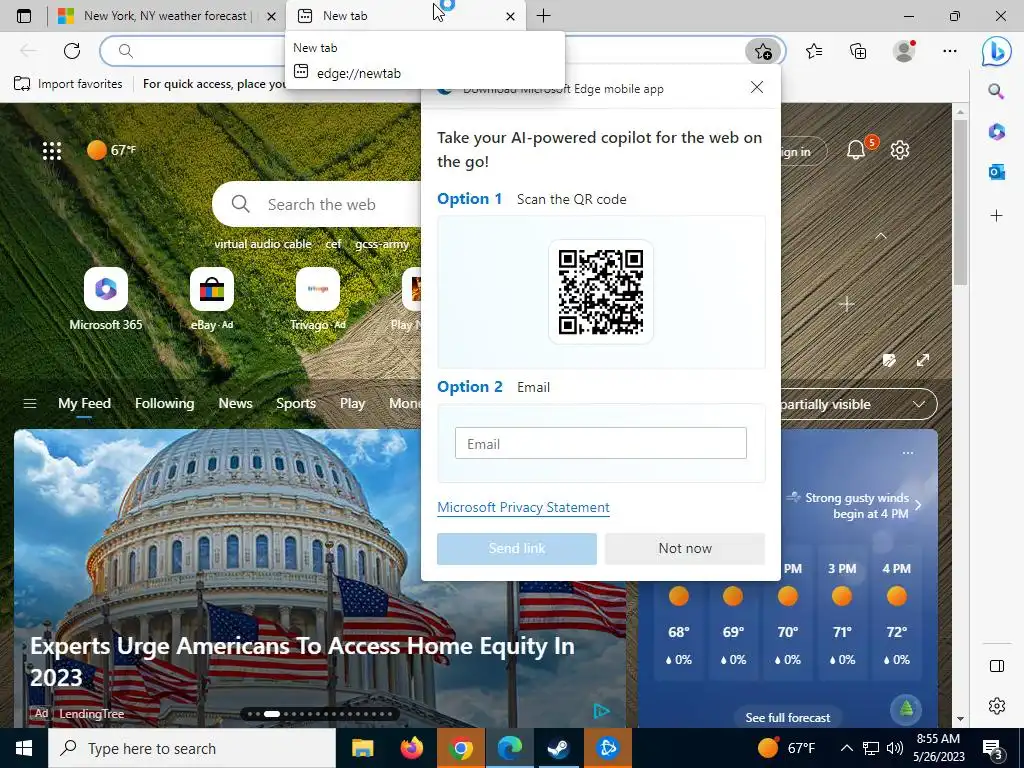Click the ad choices icon on article
The width and height of the screenshot is (1024, 768).
click(x=601, y=711)
